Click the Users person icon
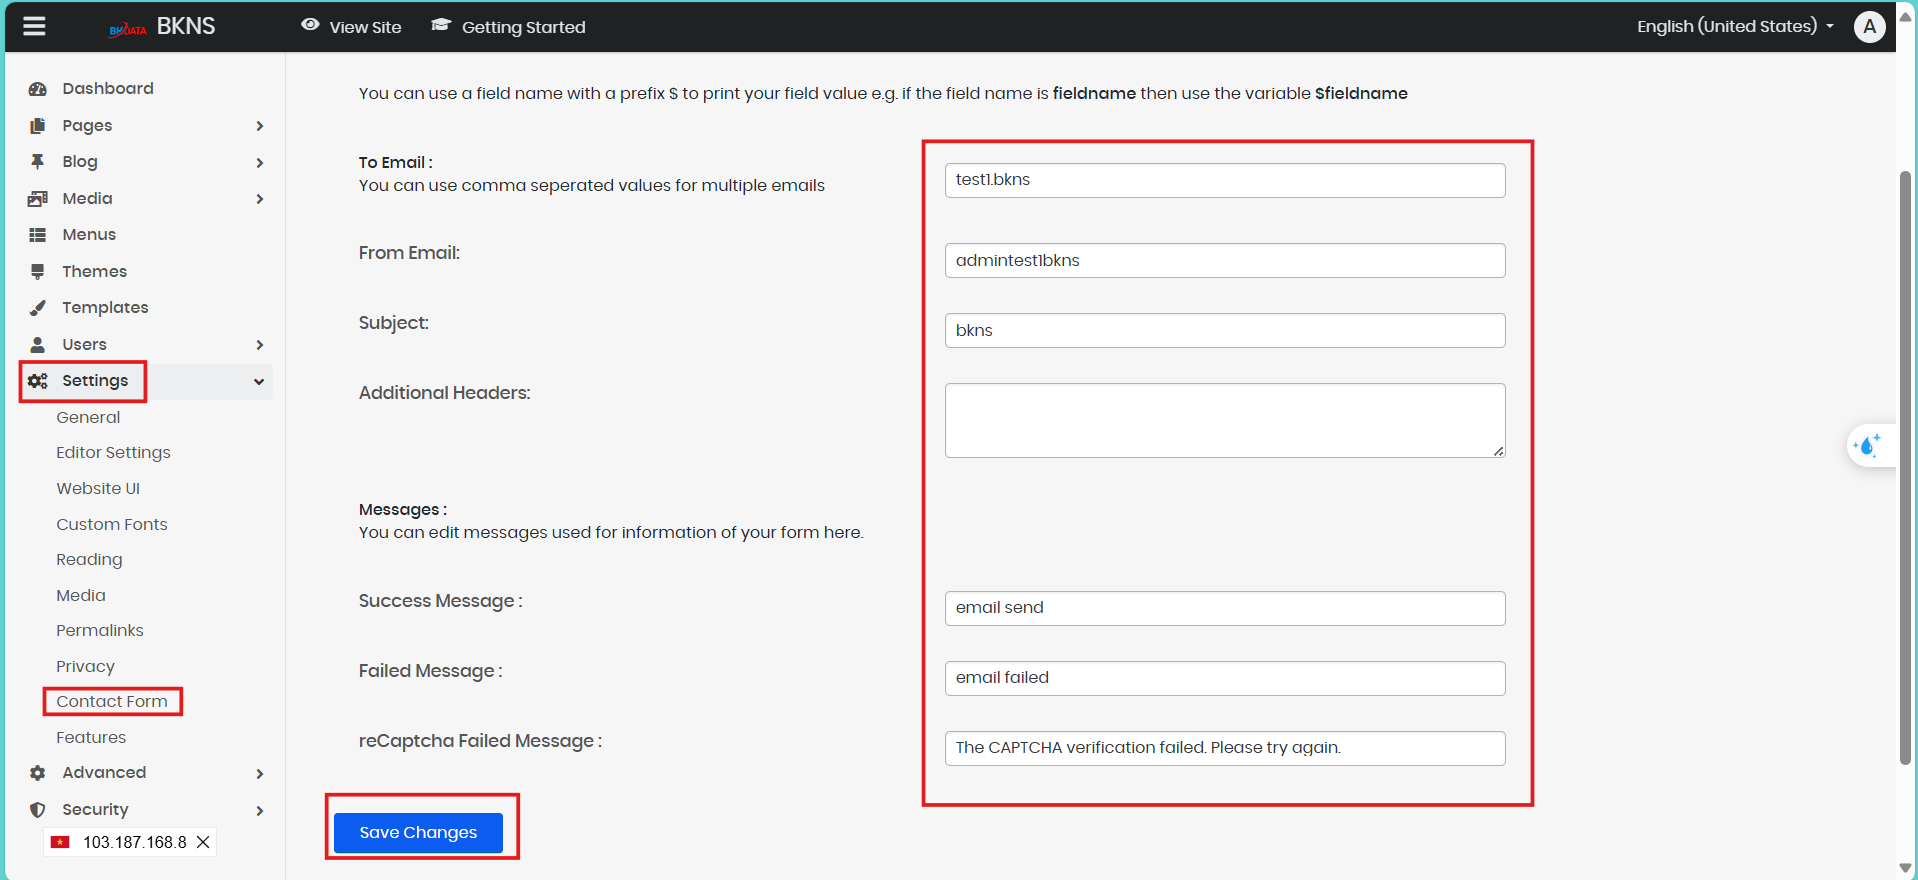The image size is (1918, 880). 38,344
